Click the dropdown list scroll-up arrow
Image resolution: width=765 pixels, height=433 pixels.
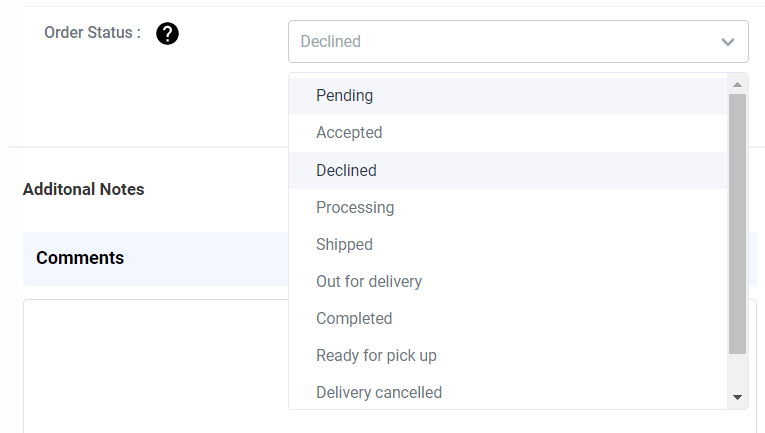(737, 85)
